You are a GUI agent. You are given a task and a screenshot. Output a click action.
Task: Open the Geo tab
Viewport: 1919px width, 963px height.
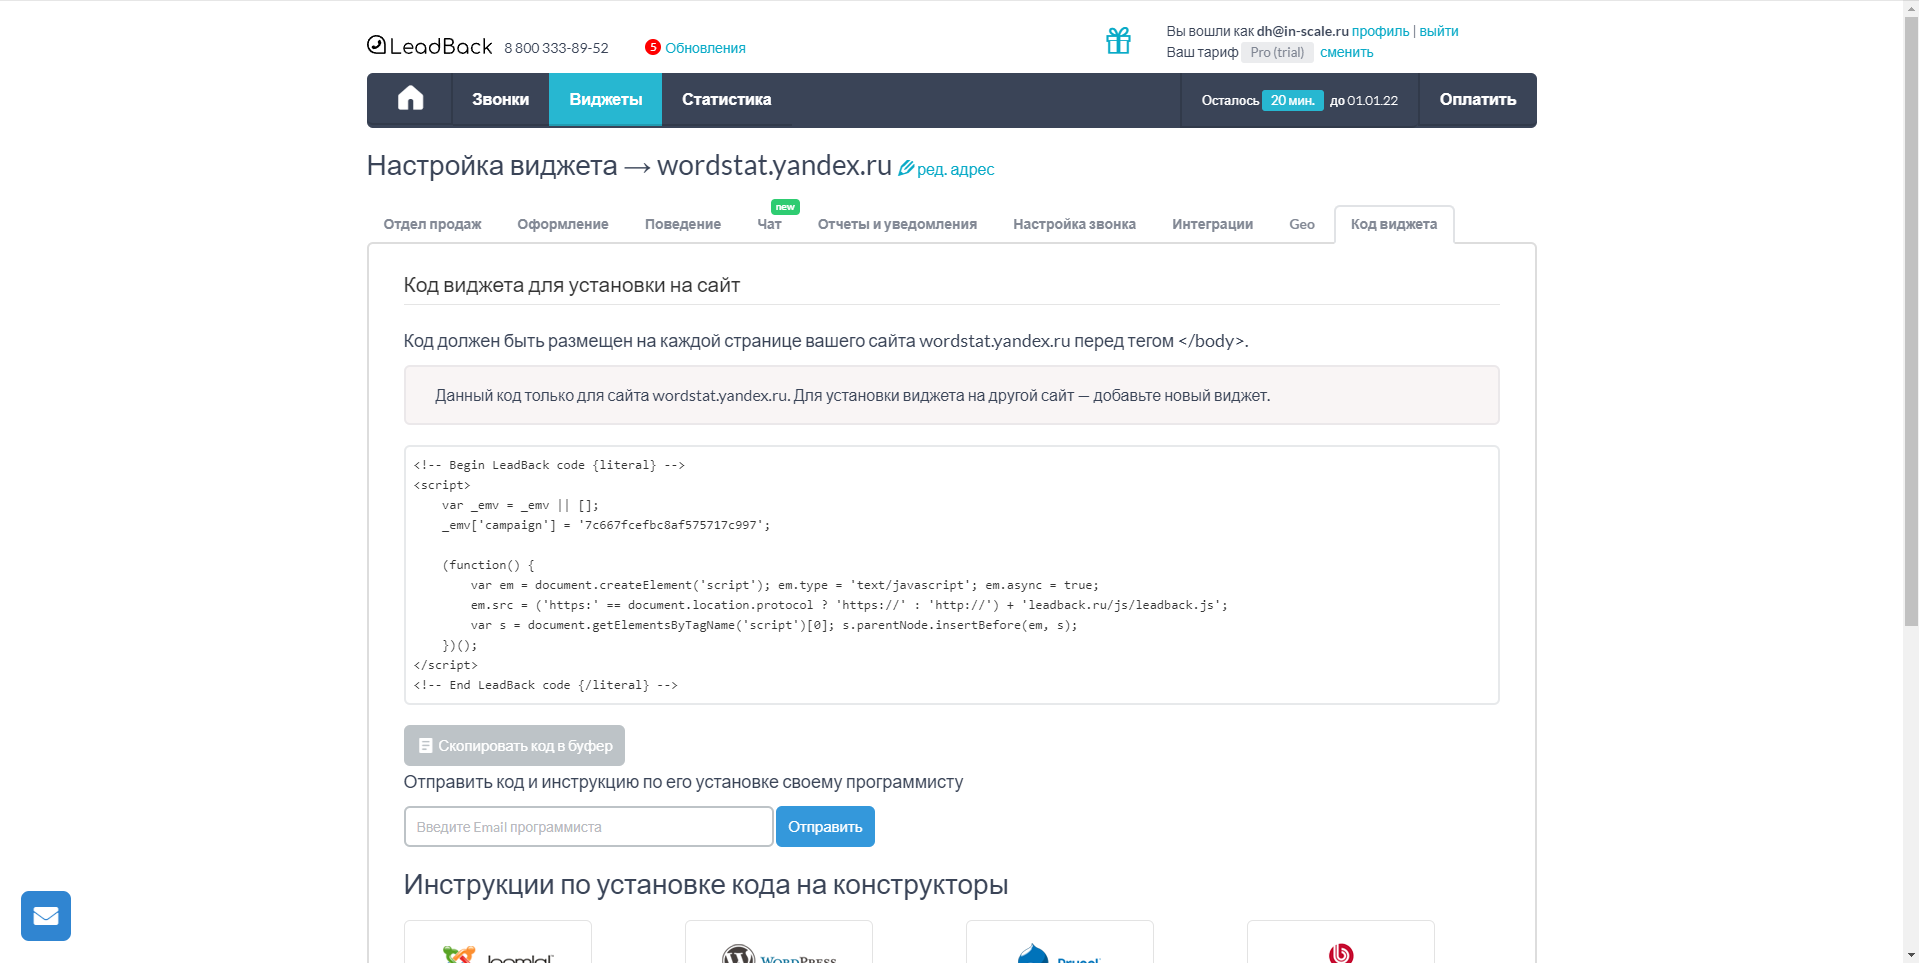pyautogui.click(x=1302, y=224)
